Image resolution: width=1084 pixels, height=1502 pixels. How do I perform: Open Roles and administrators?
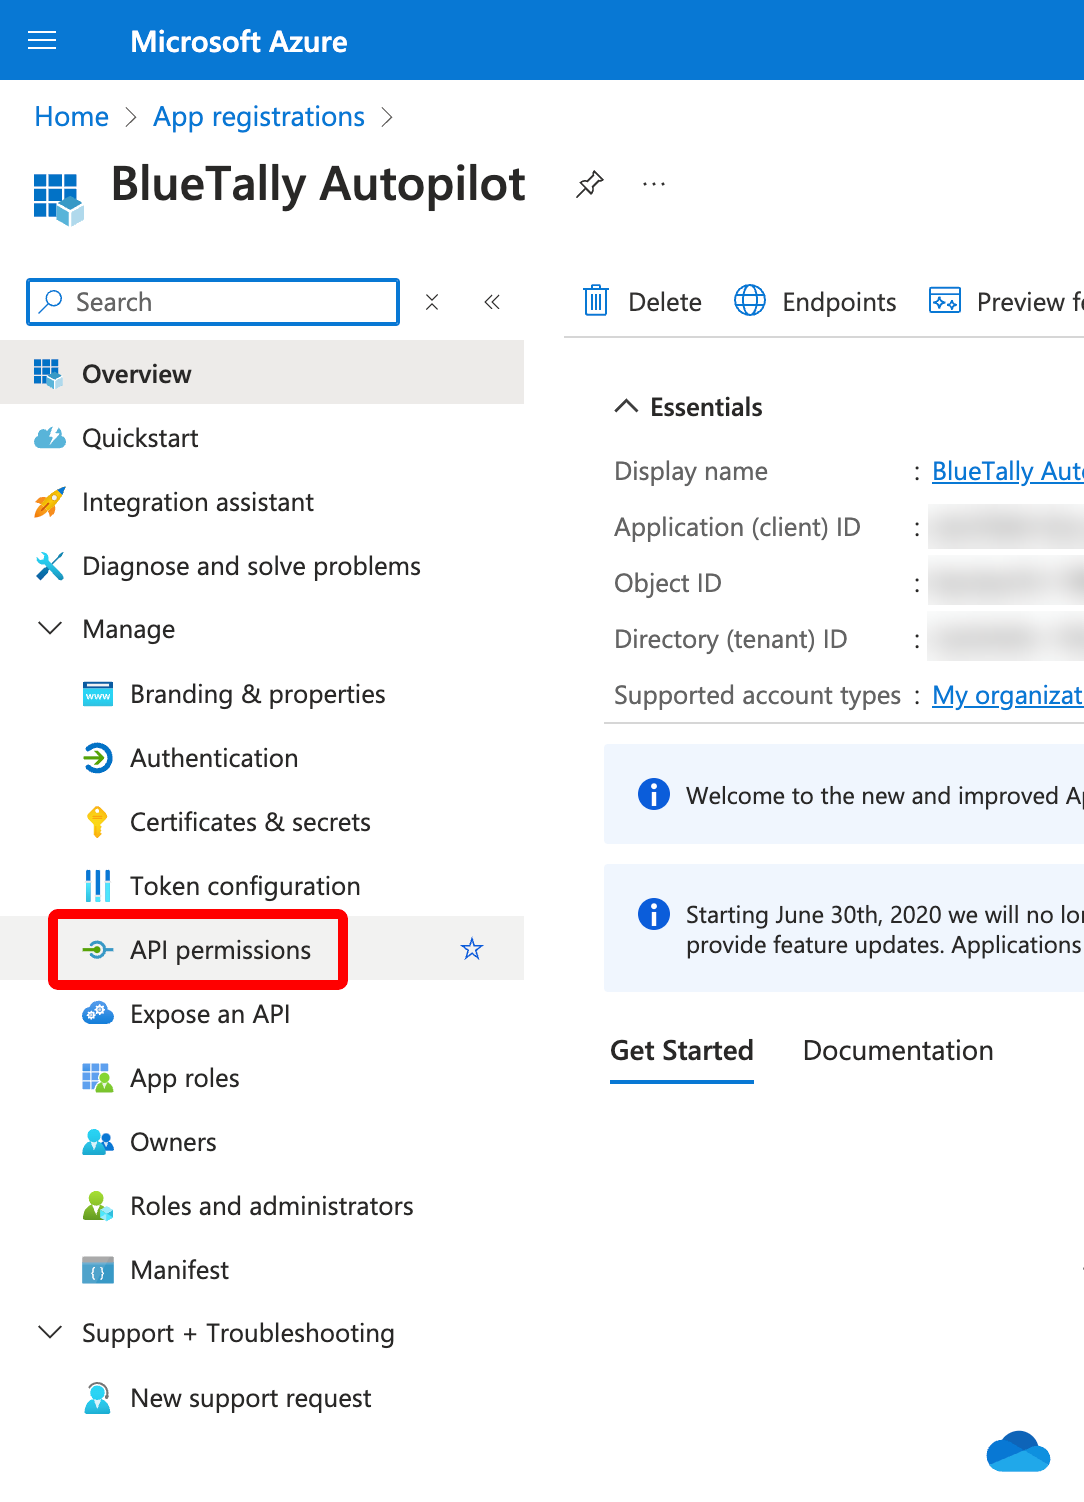tap(262, 1206)
